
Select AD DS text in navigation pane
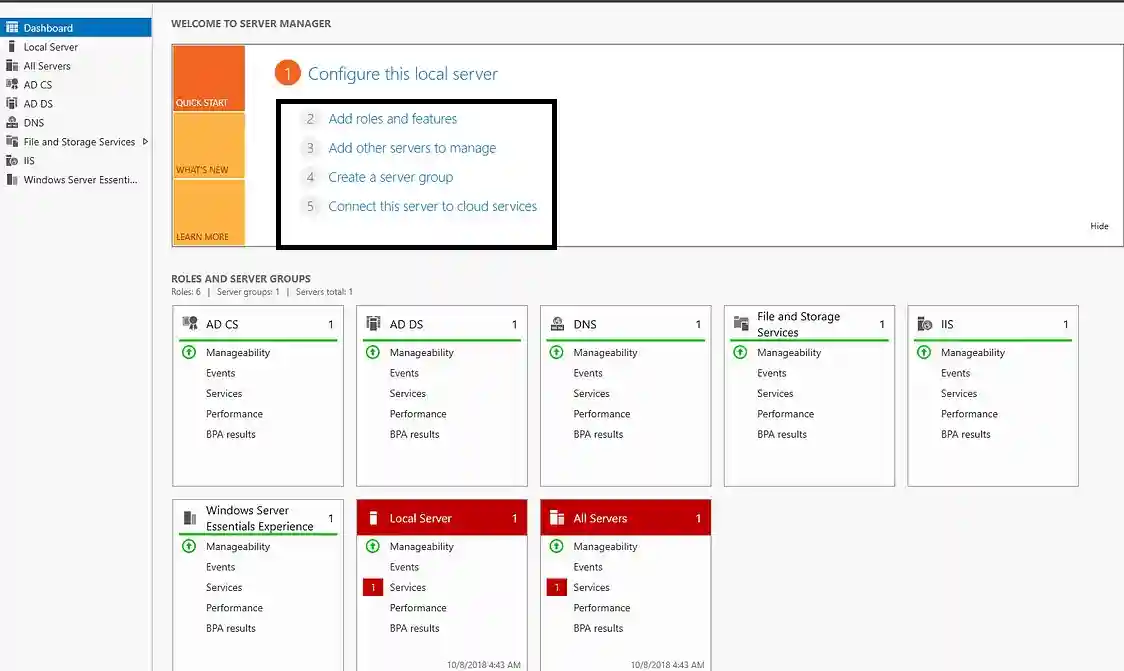coord(38,103)
